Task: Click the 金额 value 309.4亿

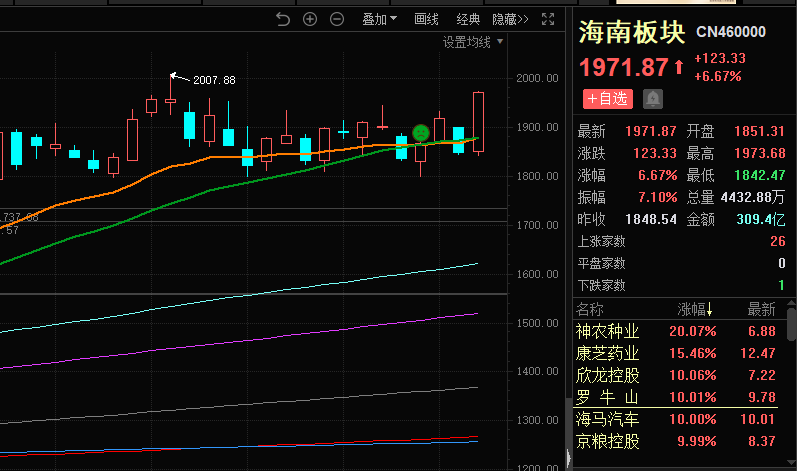Action: (760, 219)
